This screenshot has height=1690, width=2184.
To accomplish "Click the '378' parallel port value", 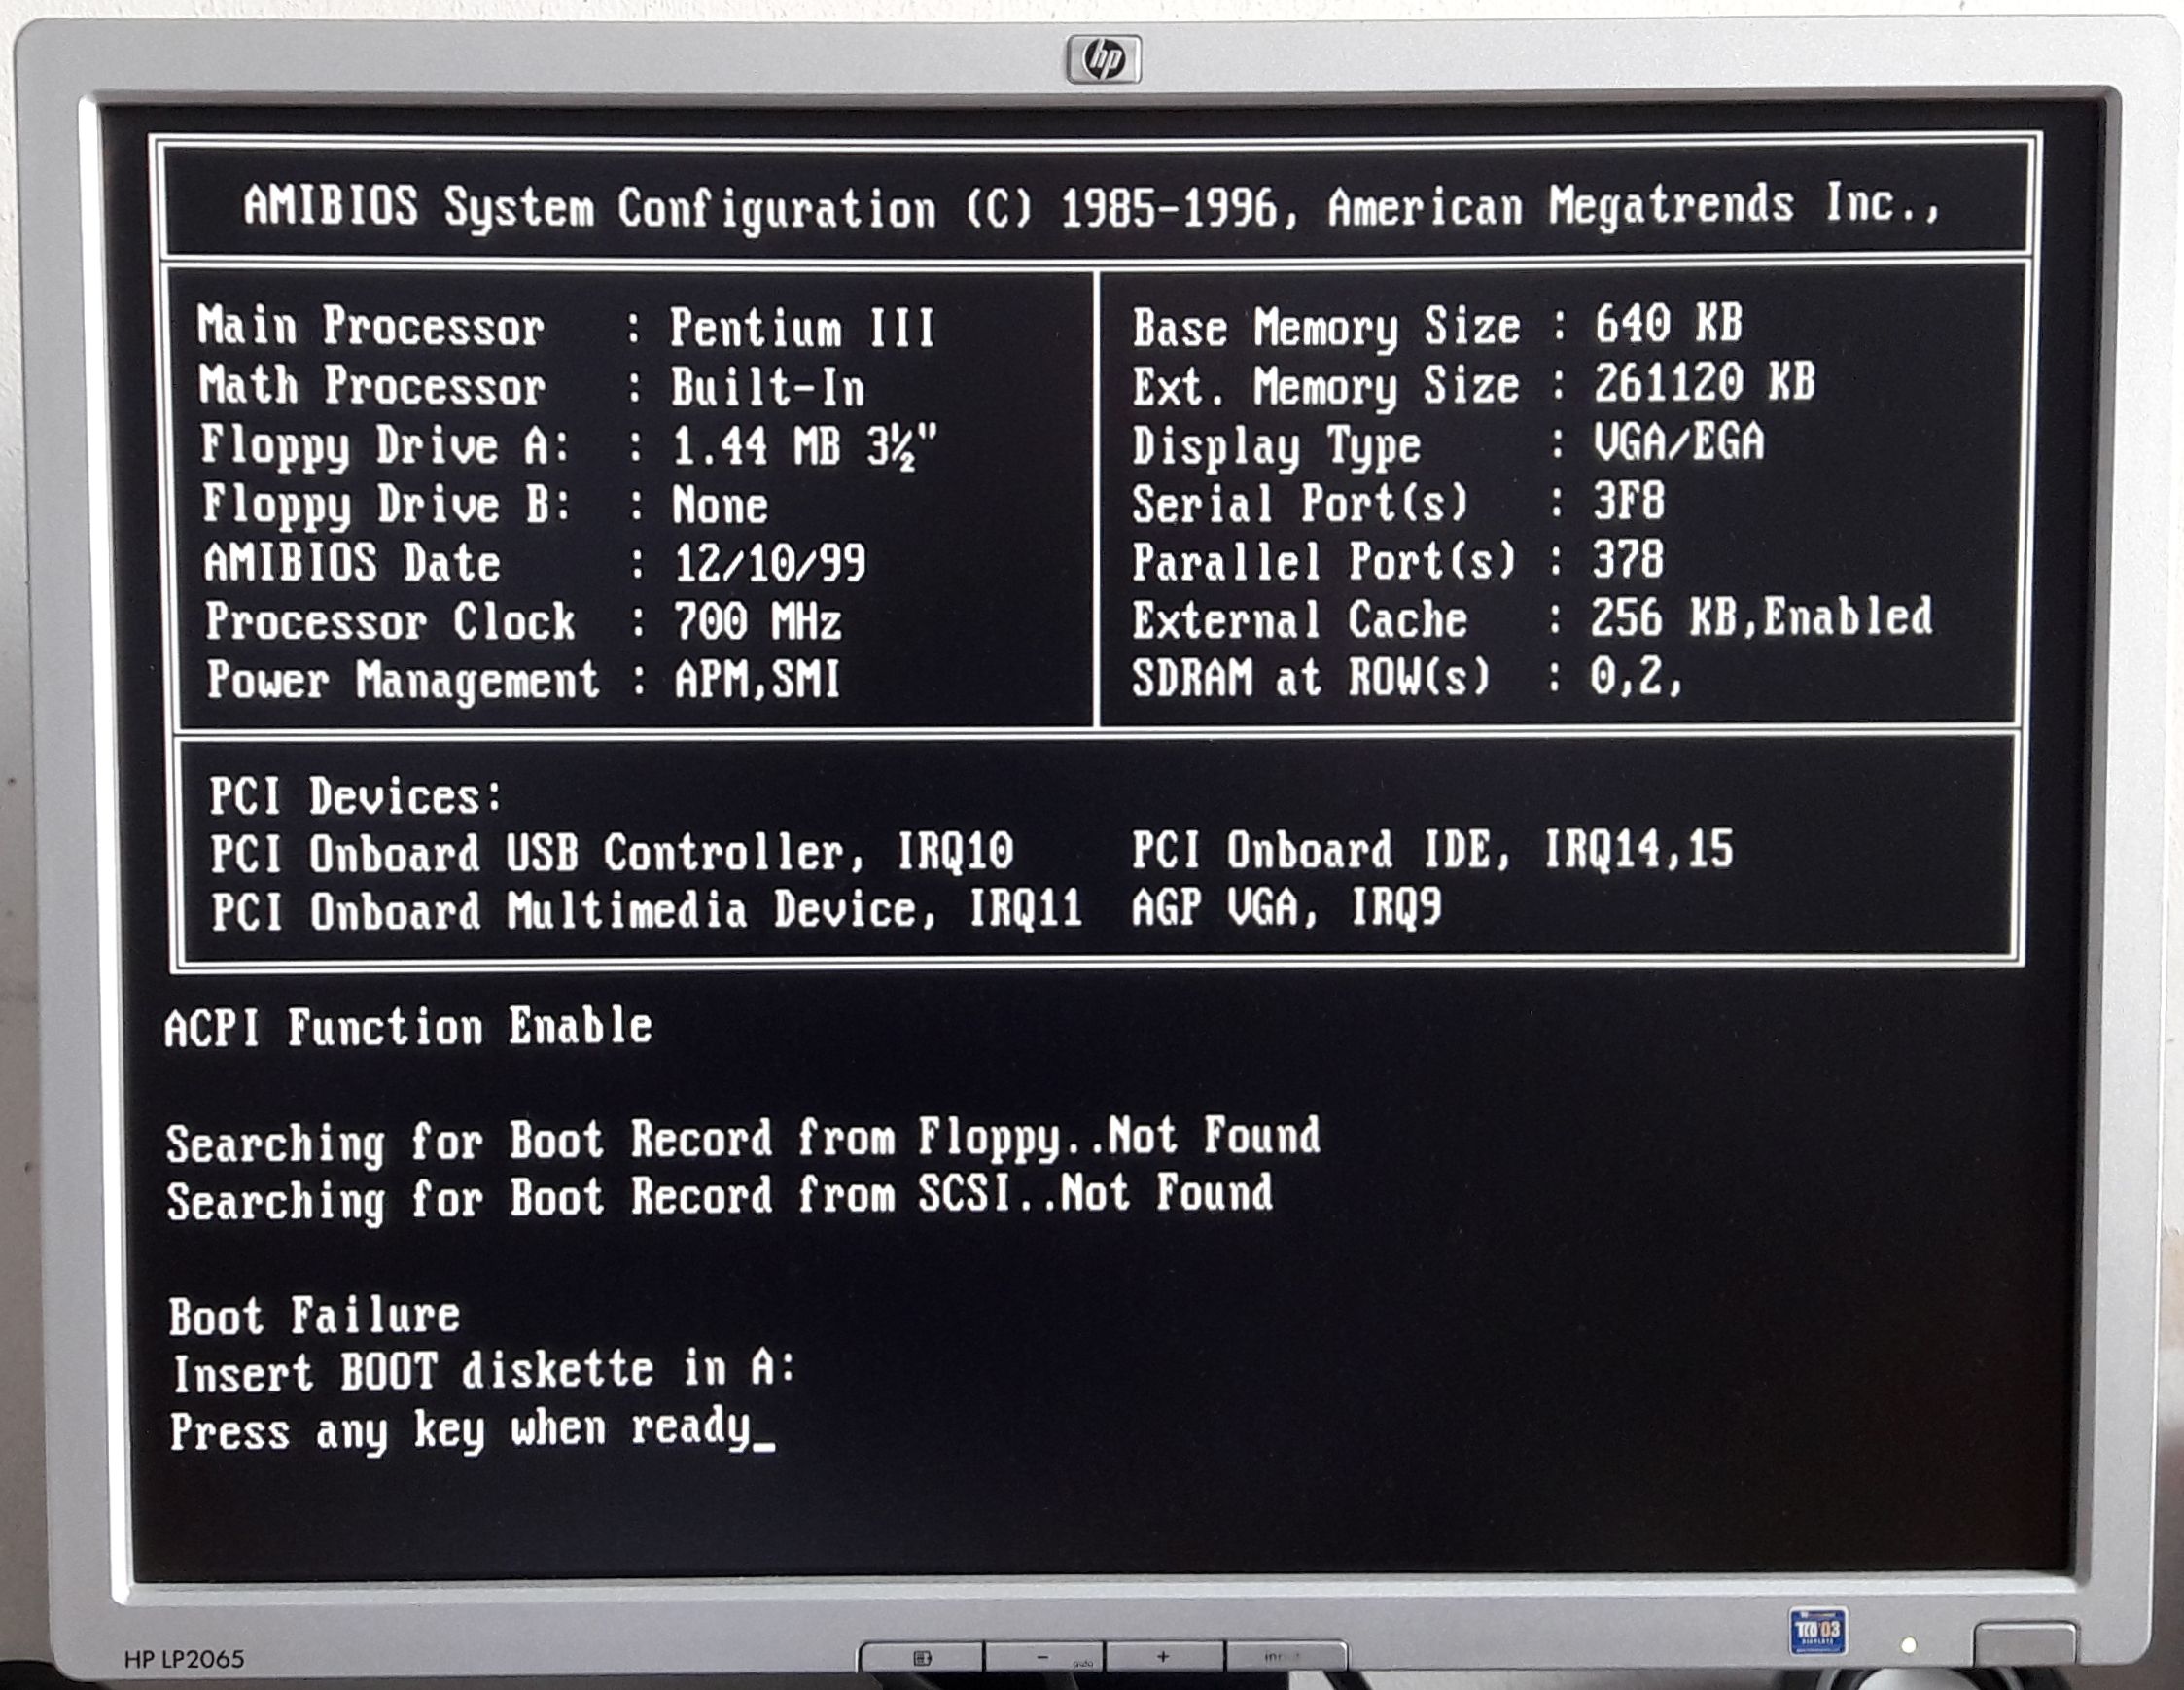I will (1628, 558).
